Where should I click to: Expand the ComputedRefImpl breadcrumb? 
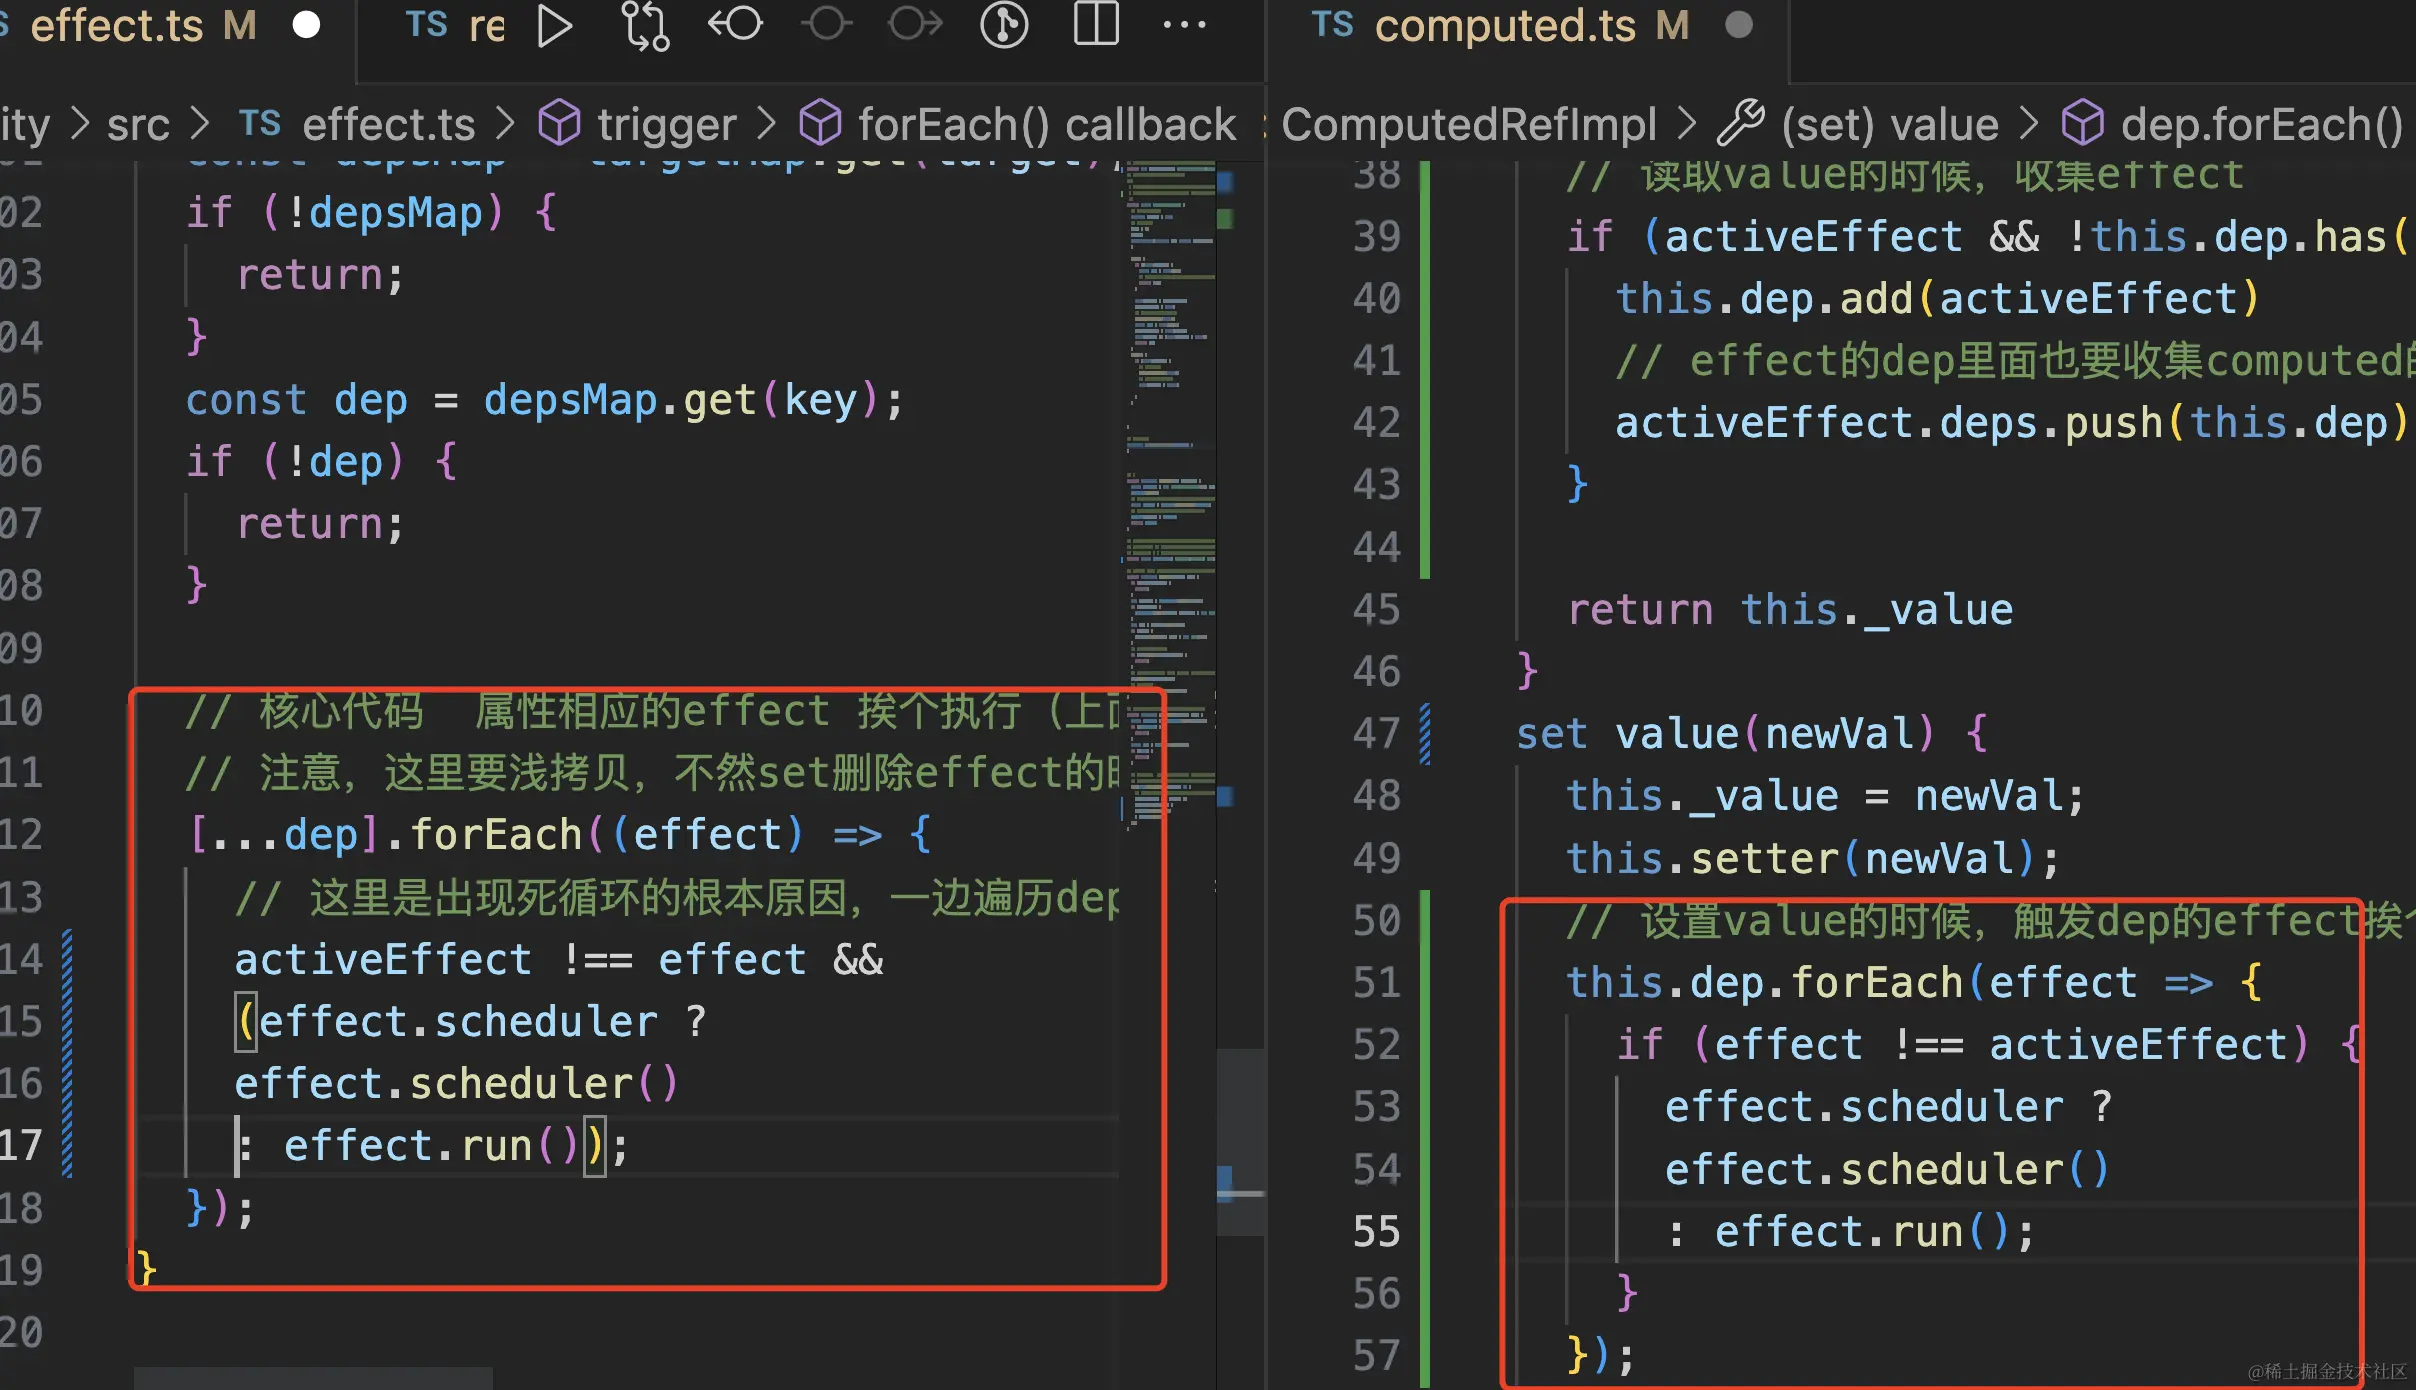pos(1468,124)
